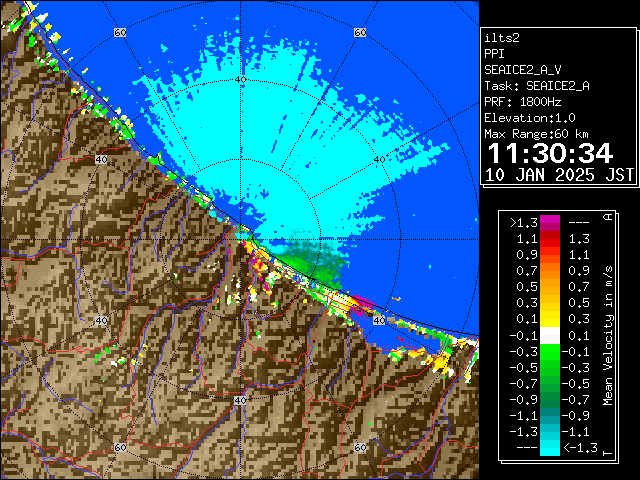Select the 'Task: SEAICE2_A' line
Screen dimensions: 640x480
point(537,86)
